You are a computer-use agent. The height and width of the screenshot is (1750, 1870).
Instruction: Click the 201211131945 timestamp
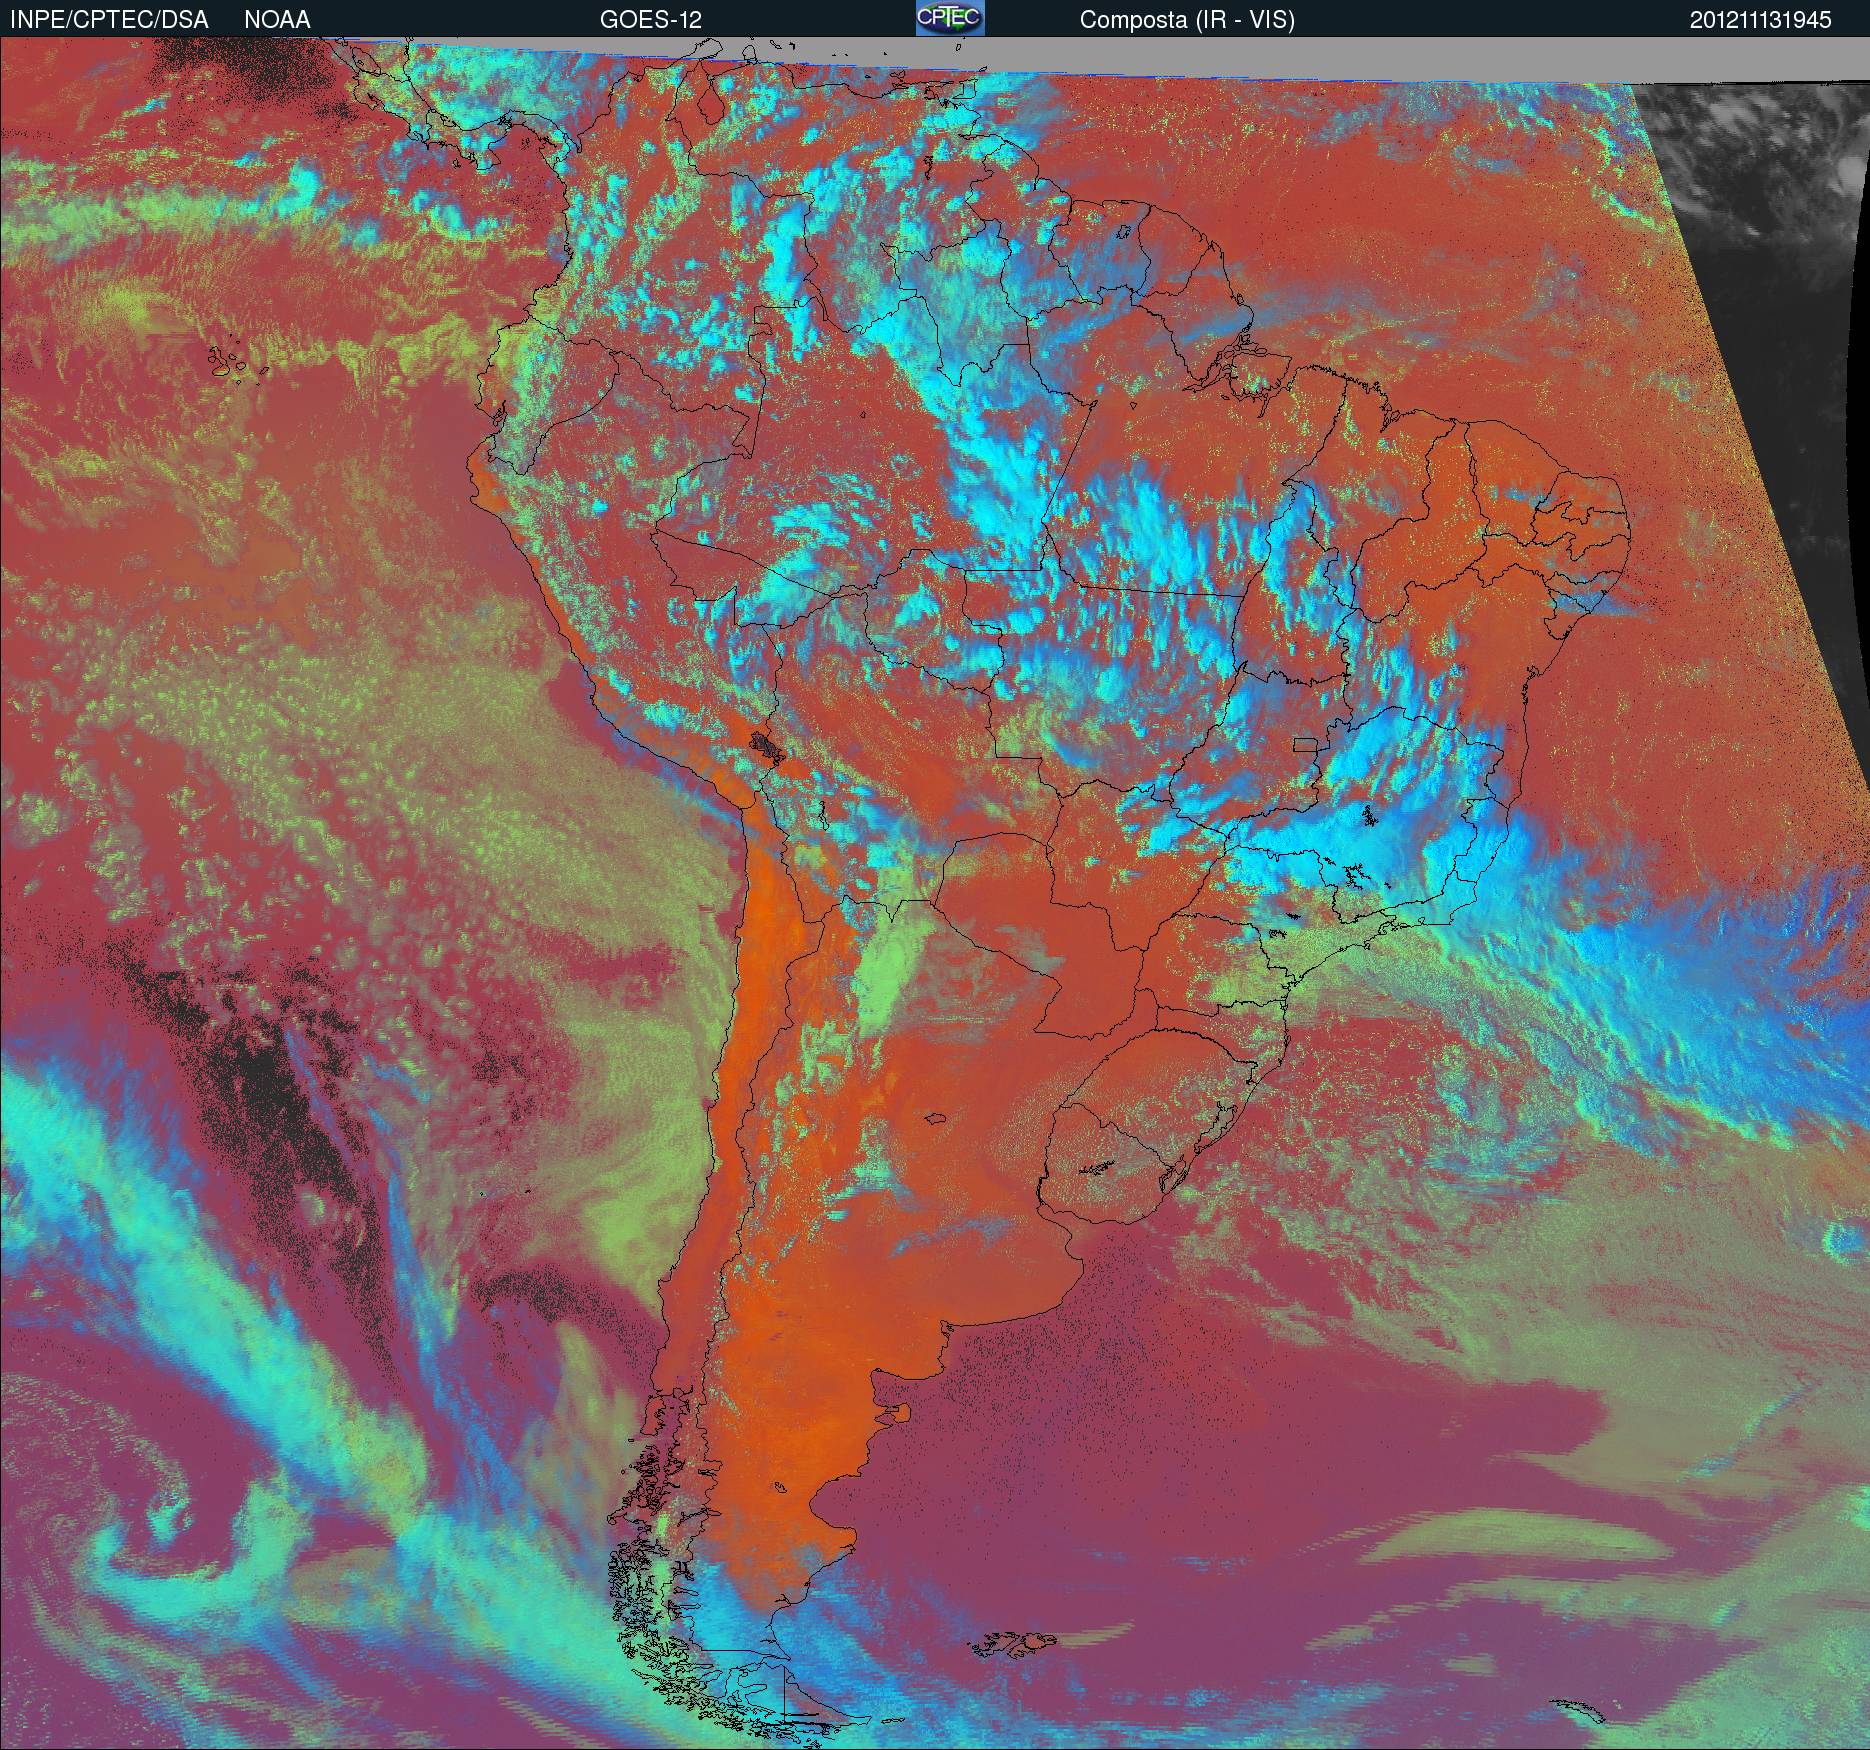tap(1761, 20)
